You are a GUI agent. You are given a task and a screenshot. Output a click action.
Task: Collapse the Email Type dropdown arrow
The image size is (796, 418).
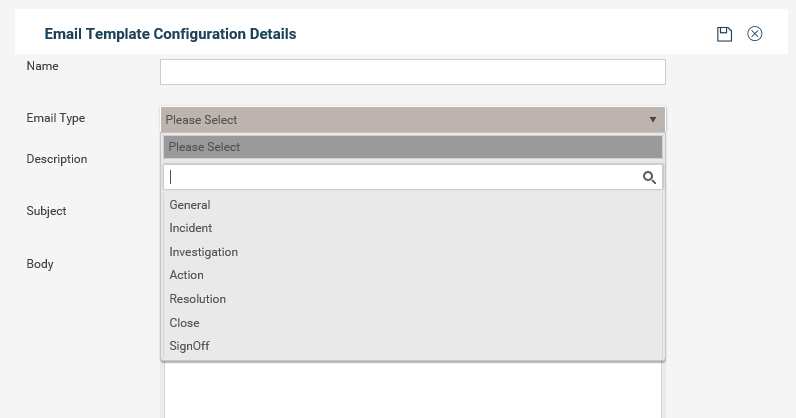(653, 120)
